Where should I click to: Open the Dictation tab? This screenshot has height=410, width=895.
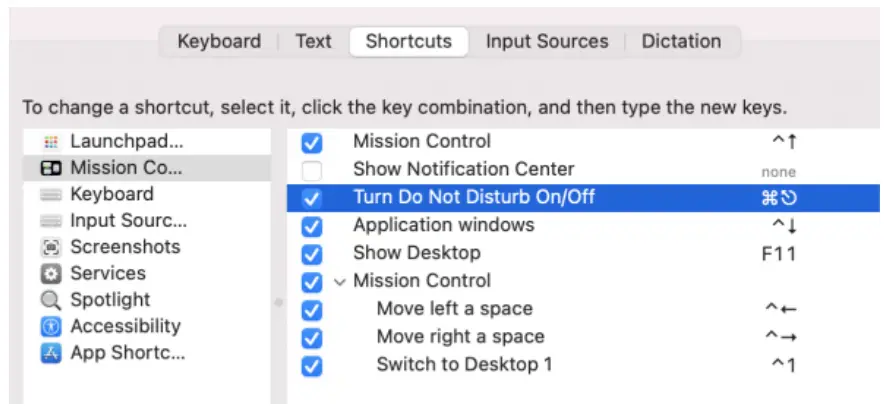click(x=681, y=41)
